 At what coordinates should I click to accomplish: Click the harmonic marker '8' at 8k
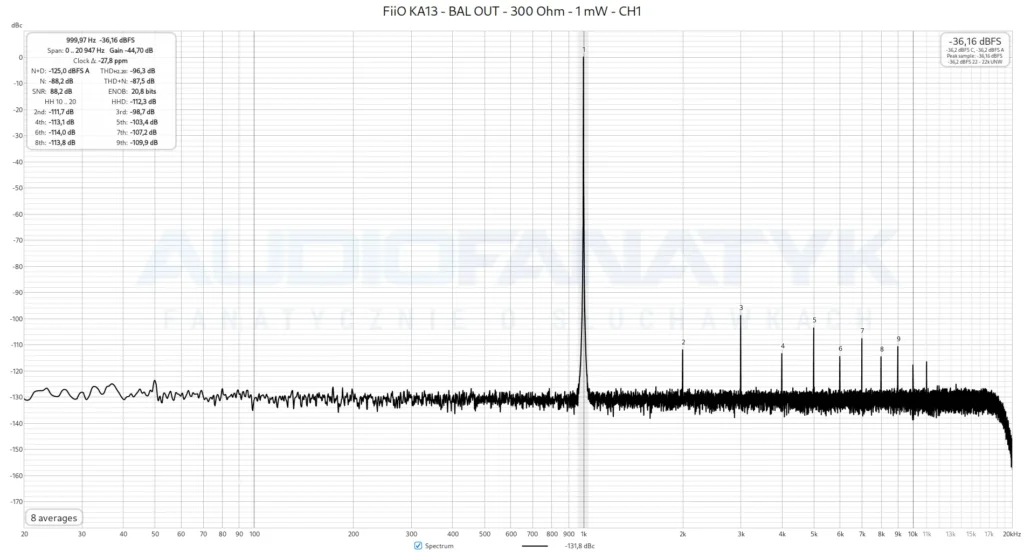pyautogui.click(x=882, y=349)
